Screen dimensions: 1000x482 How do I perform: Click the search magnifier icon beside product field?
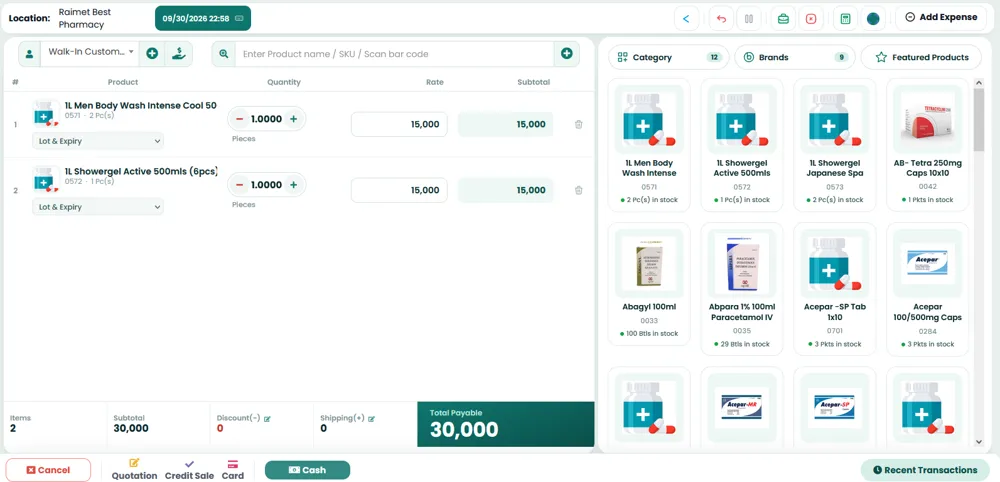pyautogui.click(x=224, y=54)
